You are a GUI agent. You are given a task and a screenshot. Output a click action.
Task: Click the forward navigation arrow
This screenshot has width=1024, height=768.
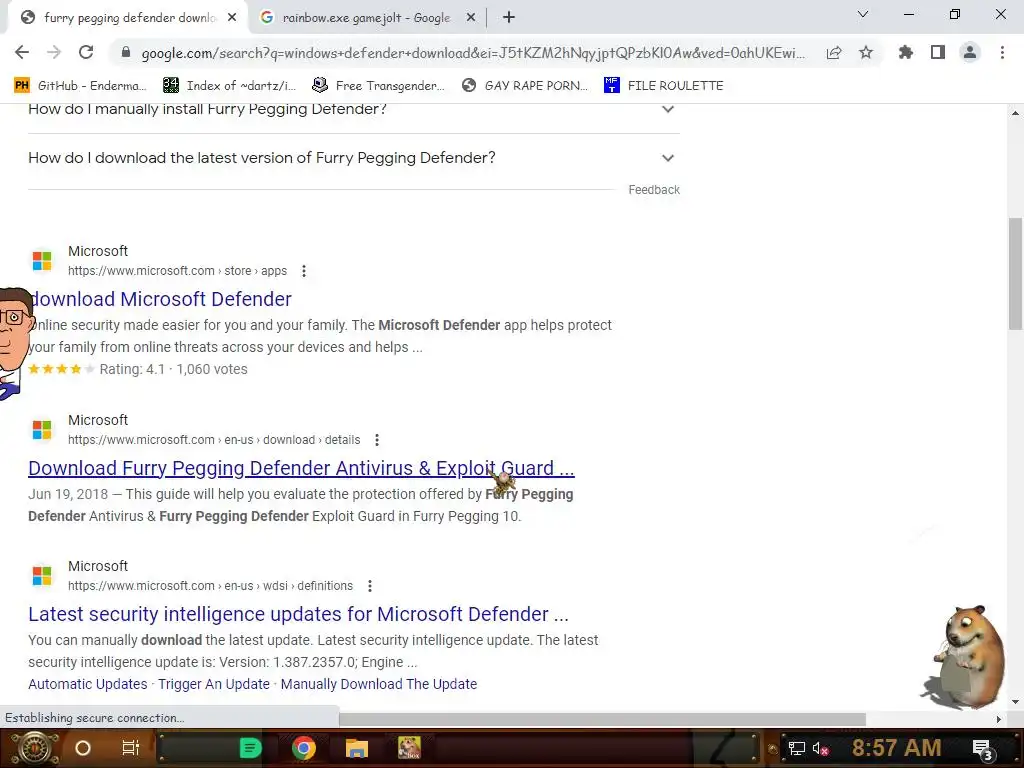point(54,52)
